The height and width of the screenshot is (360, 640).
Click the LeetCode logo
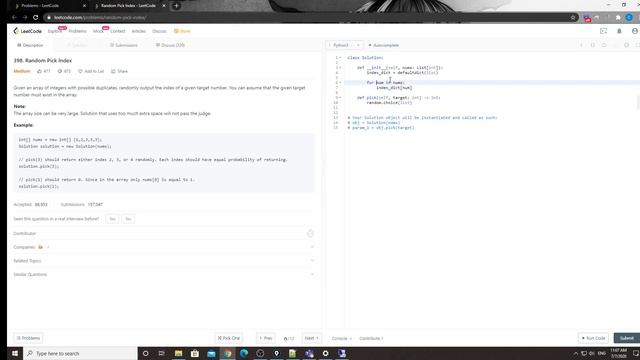pyautogui.click(x=27, y=31)
